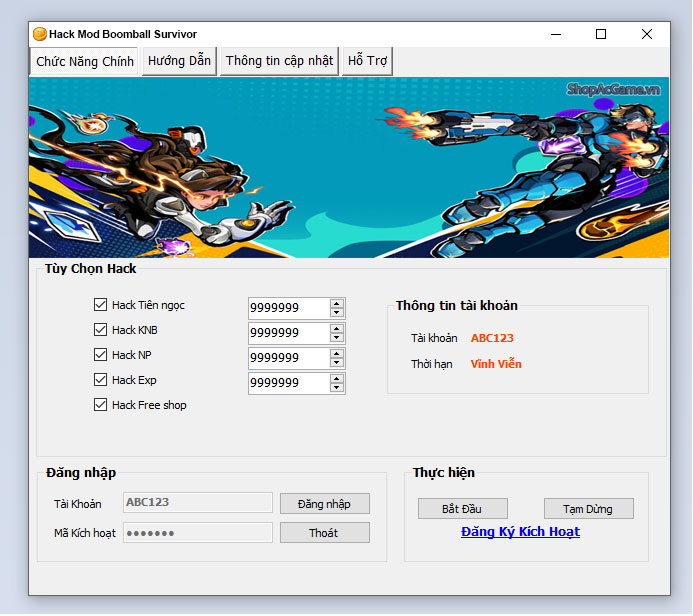Open the Hướng Dẫn tab
Viewport: 693px width, 616px height.
coord(179,61)
